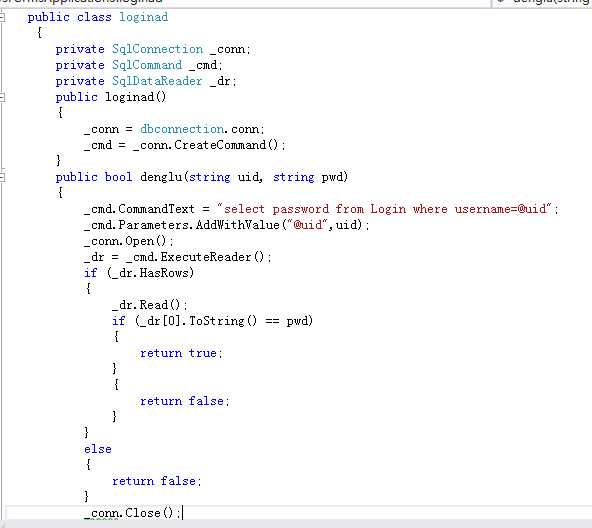This screenshot has width=592, height=528.
Task: Place cursor on the SqlConnection type name
Action: click(157, 49)
